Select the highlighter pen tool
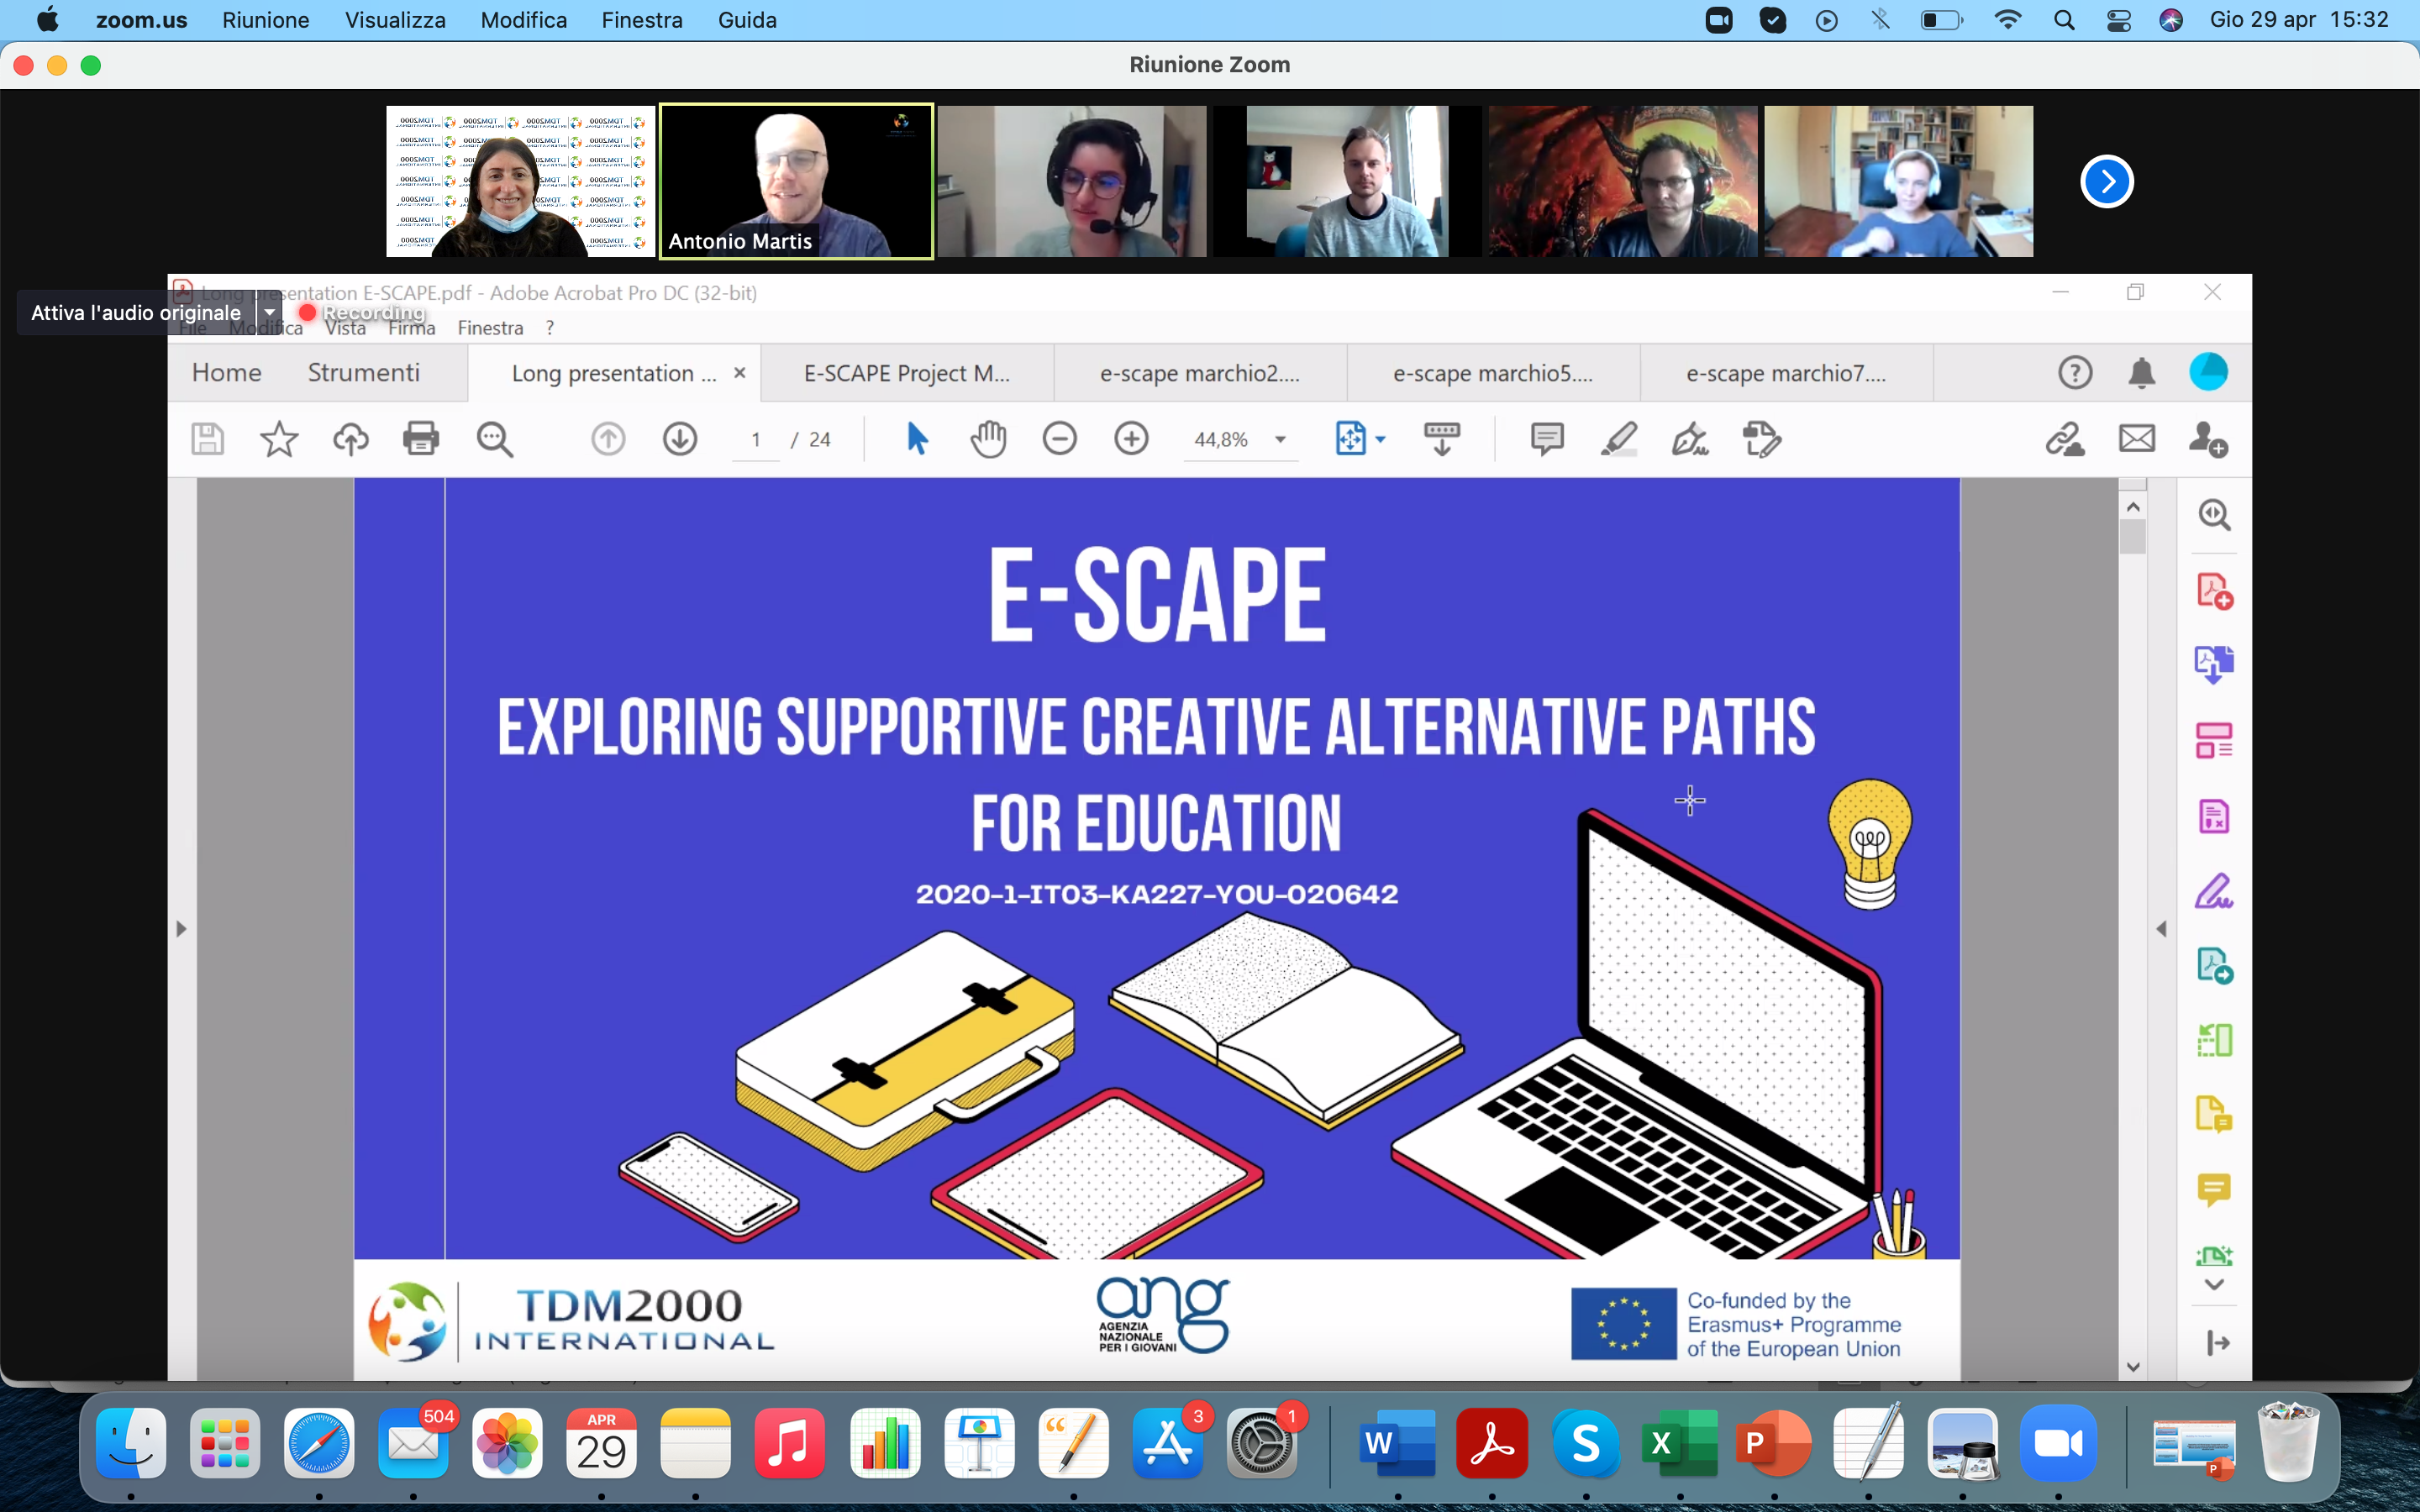The width and height of the screenshot is (2420, 1512). point(1618,439)
